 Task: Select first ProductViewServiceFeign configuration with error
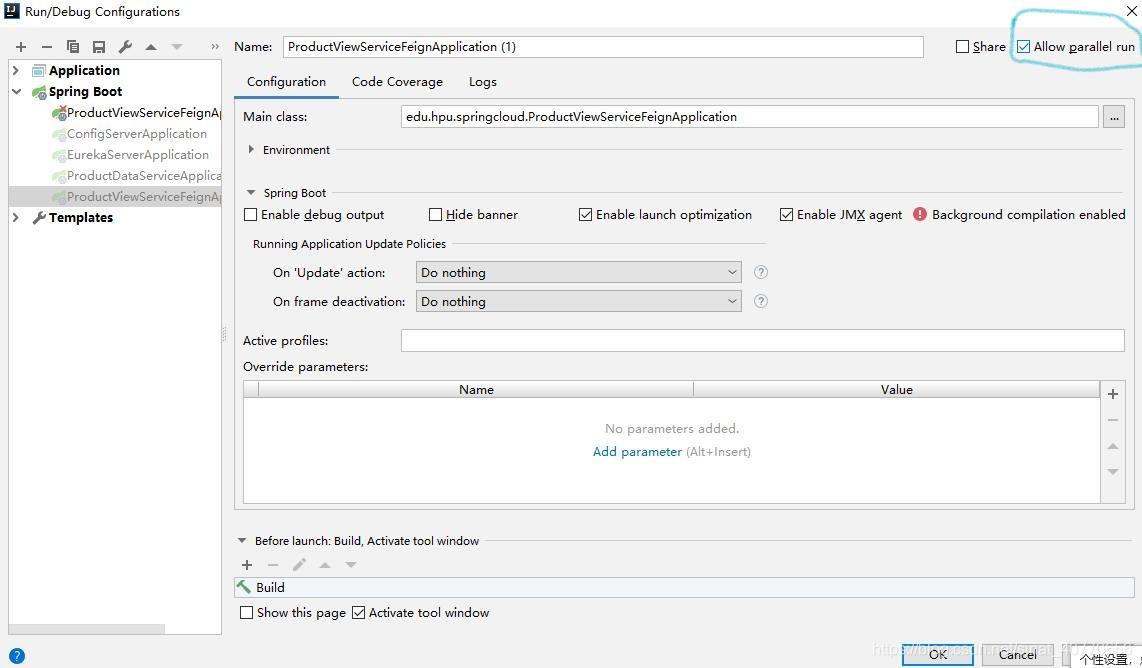coord(136,112)
